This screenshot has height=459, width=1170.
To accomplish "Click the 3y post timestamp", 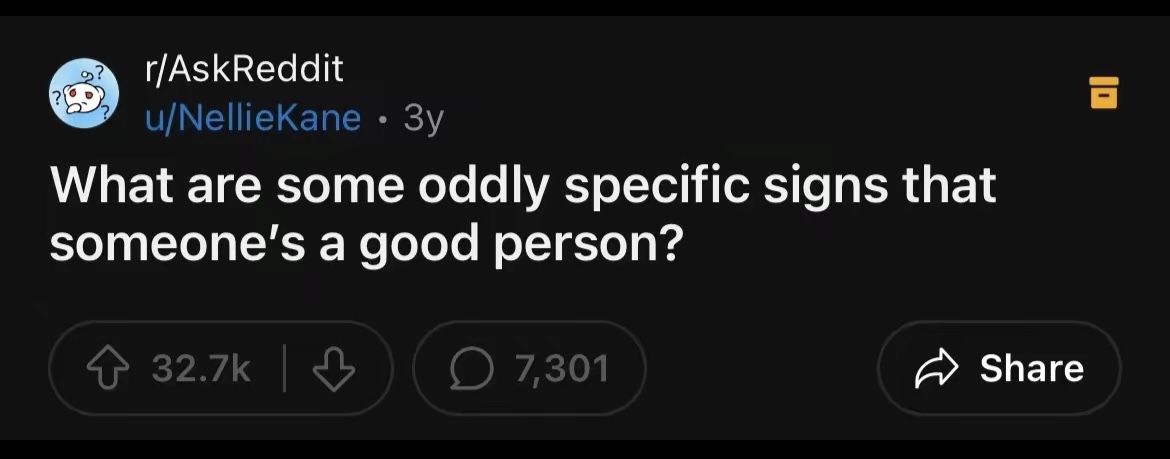I will click(x=422, y=119).
